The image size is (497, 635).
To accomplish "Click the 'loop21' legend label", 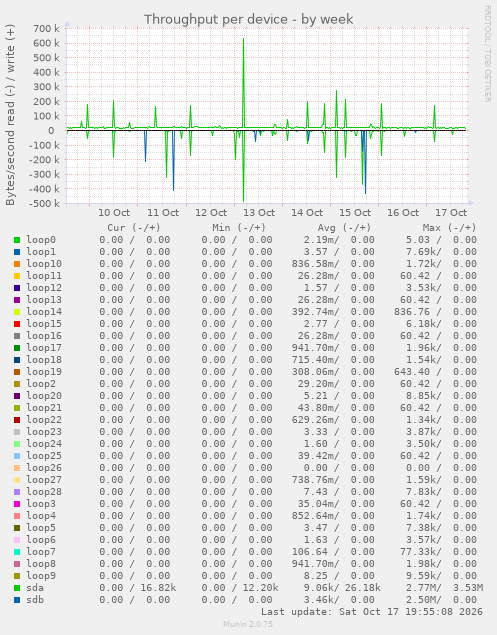I will tap(44, 408).
